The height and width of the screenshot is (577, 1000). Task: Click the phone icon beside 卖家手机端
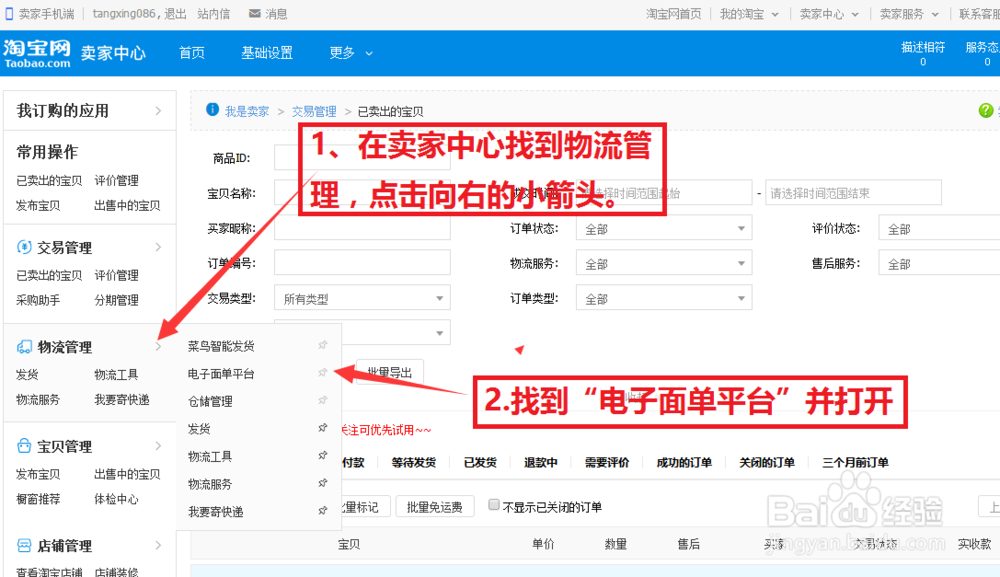coord(9,13)
